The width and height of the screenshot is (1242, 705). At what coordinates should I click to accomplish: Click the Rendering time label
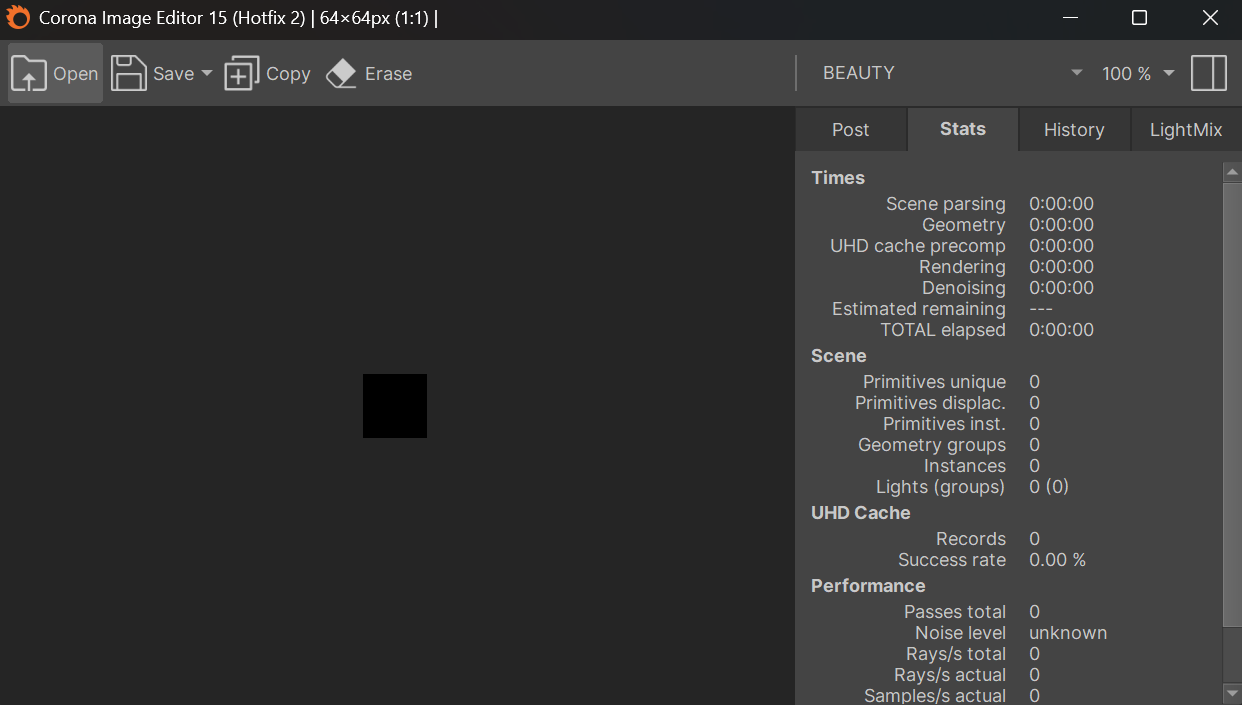(962, 267)
